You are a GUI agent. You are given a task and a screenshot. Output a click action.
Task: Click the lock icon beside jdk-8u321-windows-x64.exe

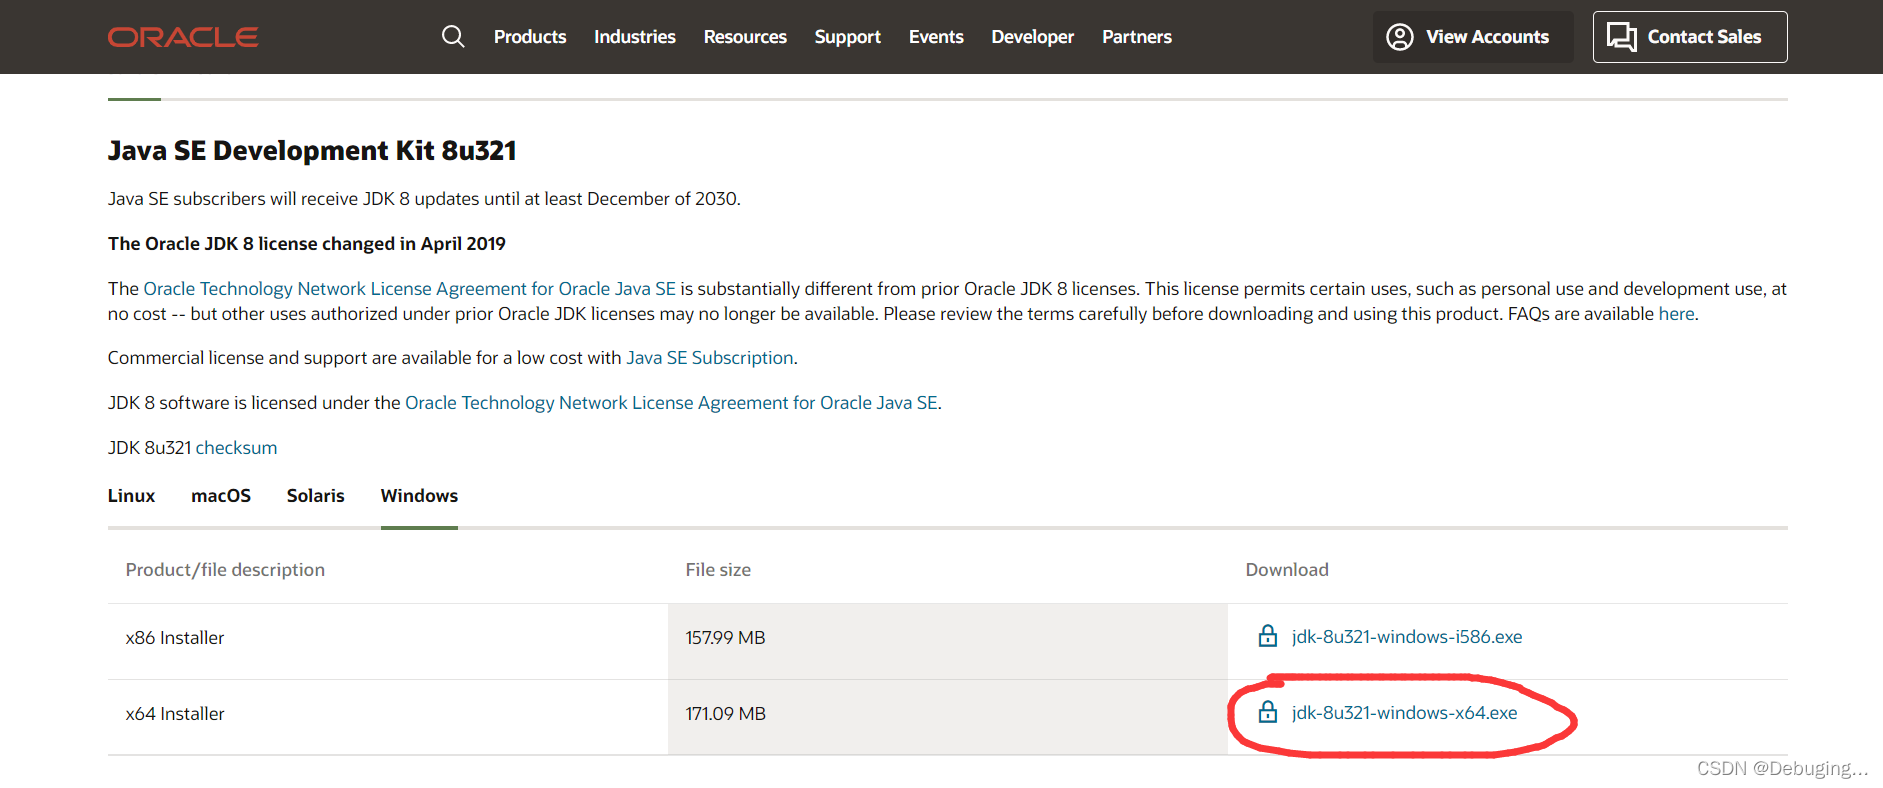[x=1268, y=712]
